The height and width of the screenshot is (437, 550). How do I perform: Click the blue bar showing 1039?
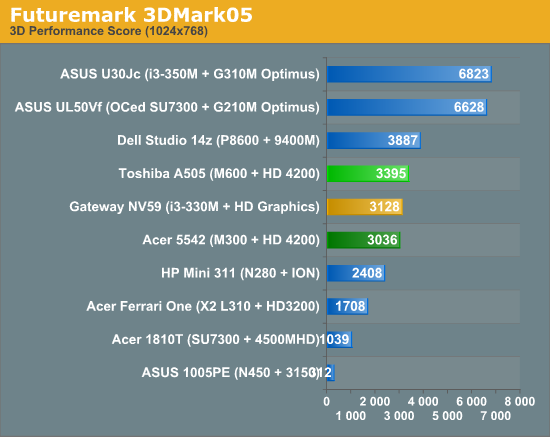[339, 339]
